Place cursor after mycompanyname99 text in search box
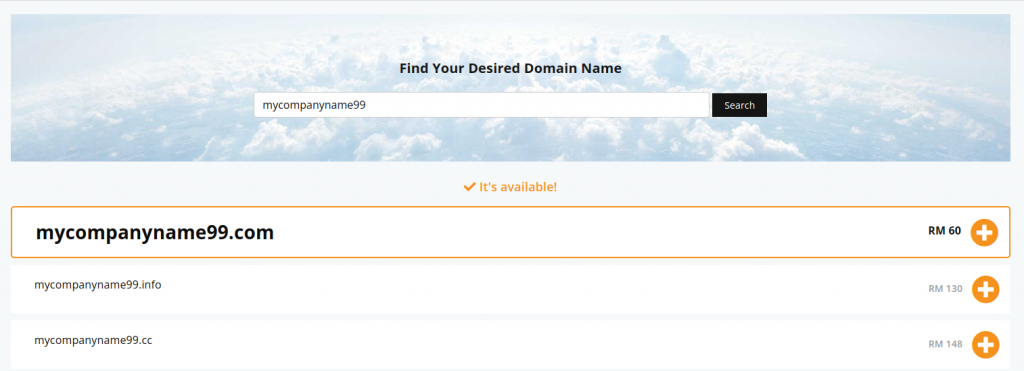1024x371 pixels. click(x=367, y=105)
